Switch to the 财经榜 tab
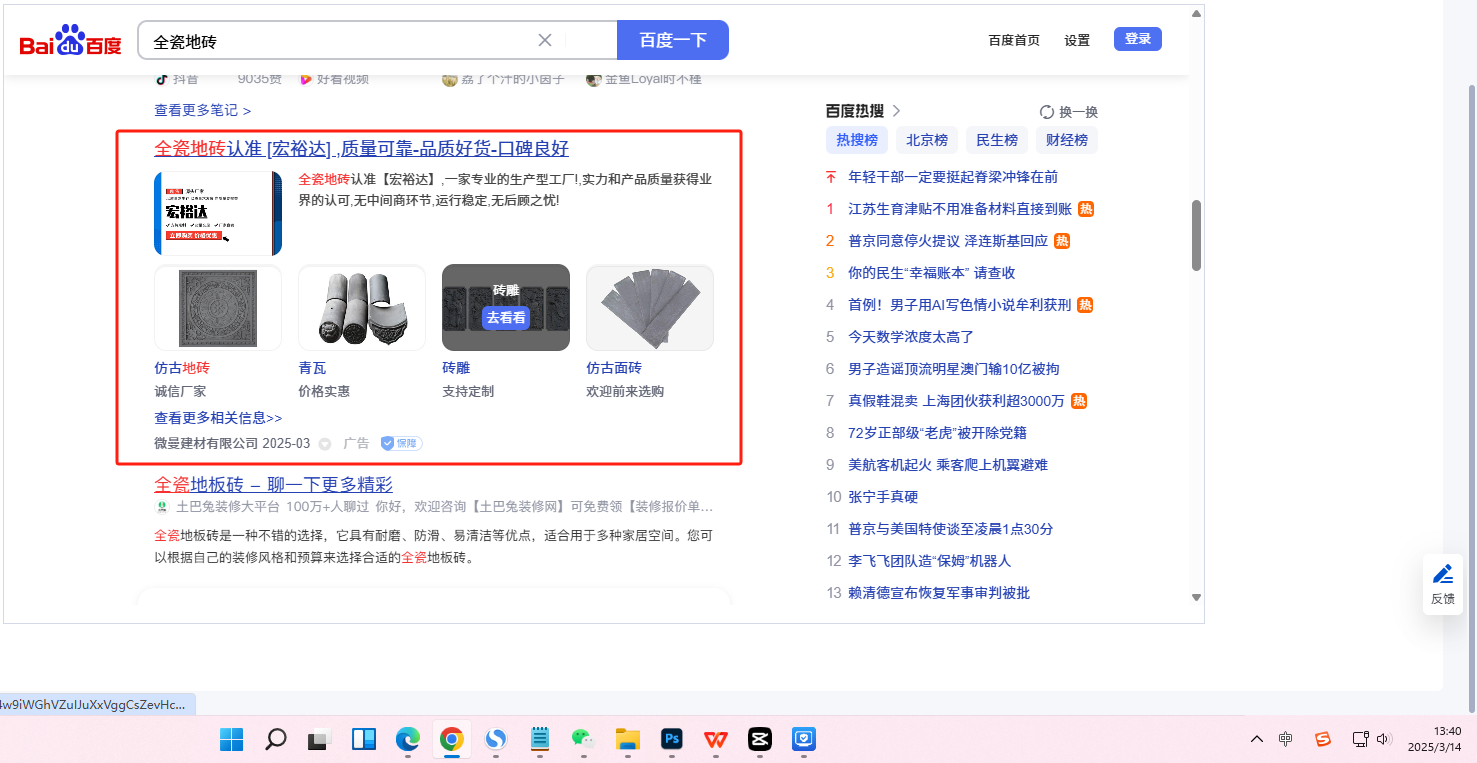This screenshot has height=763, width=1477. pyautogui.click(x=1067, y=140)
